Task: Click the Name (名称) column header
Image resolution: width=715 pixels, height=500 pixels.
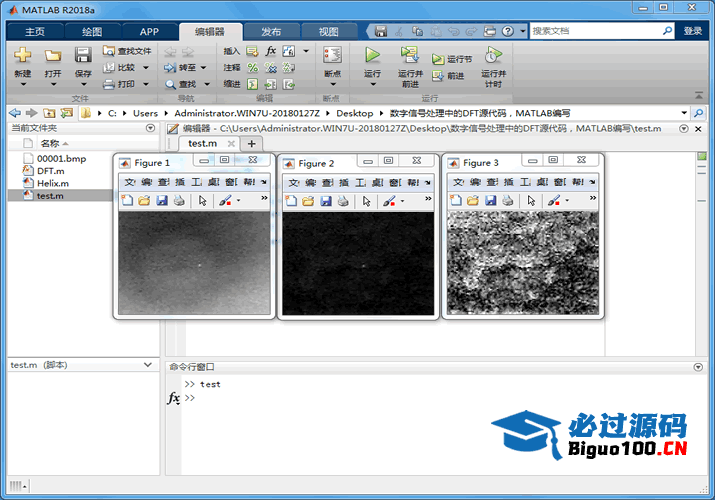Action: pos(54,144)
